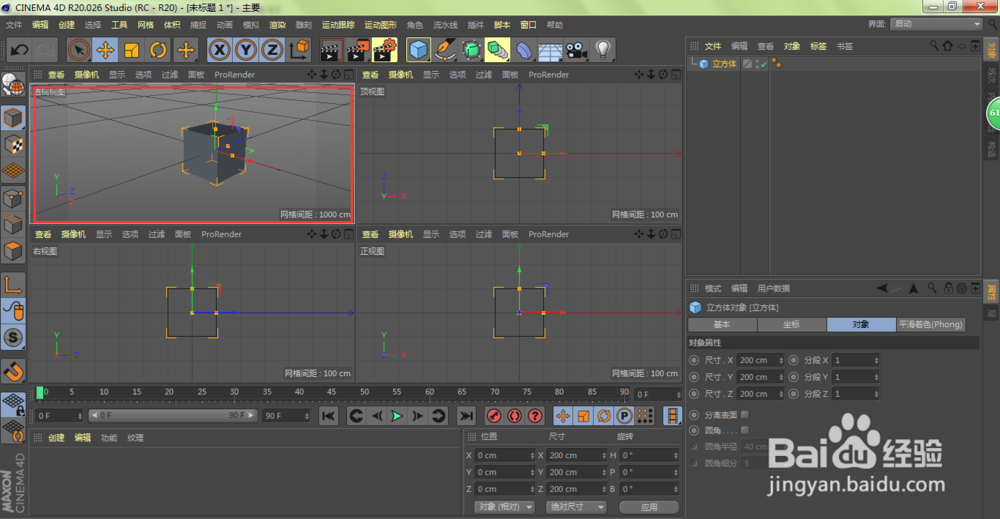The height and width of the screenshot is (519, 1000).
Task: Toggle Z axis lock
Action: [x=272, y=50]
